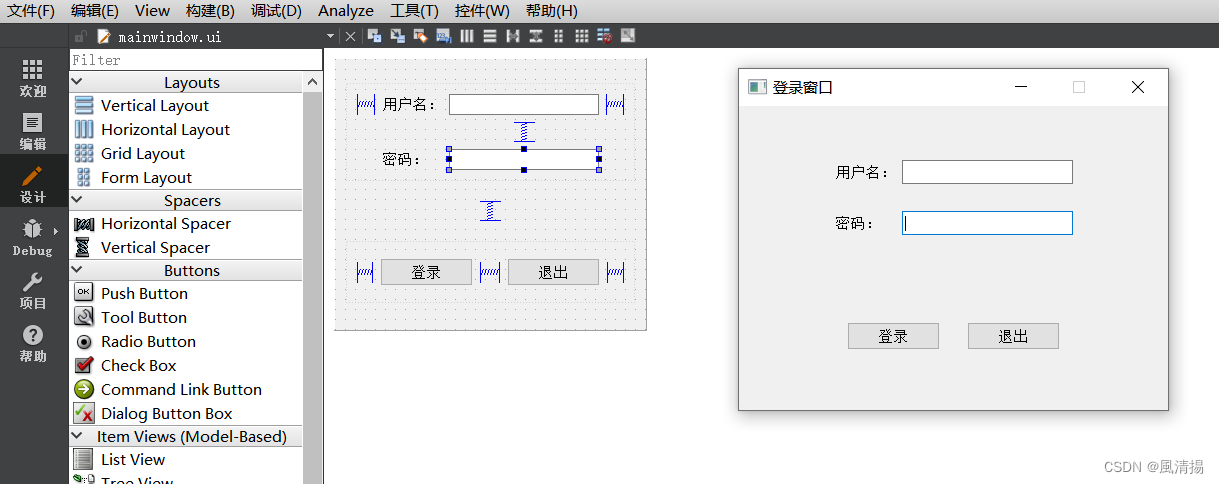Click the Edit Signals/Slots toolbar icon
The height and width of the screenshot is (484, 1219).
[398, 36]
